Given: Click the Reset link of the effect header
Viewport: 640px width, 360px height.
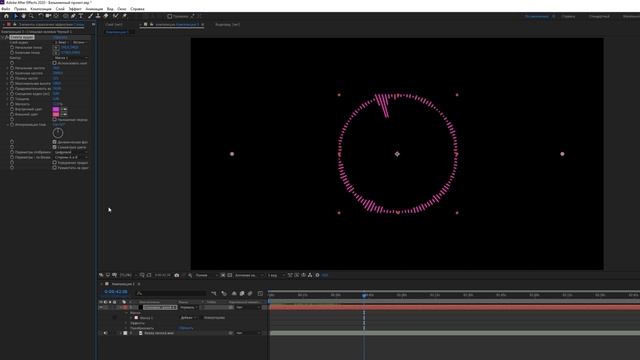Looking at the screenshot, I should coord(60,37).
